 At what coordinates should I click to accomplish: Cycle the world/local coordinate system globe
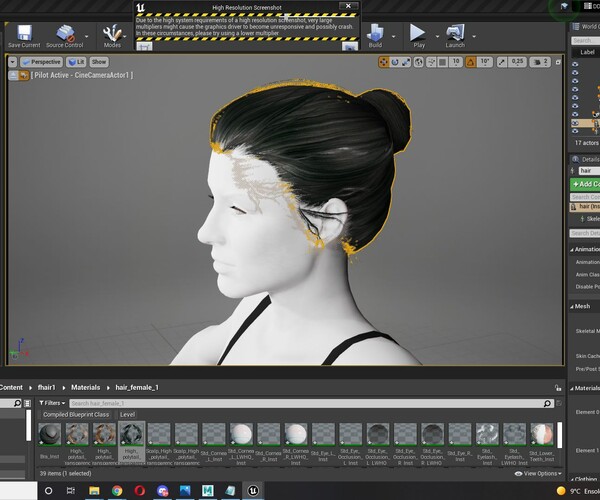(419, 62)
